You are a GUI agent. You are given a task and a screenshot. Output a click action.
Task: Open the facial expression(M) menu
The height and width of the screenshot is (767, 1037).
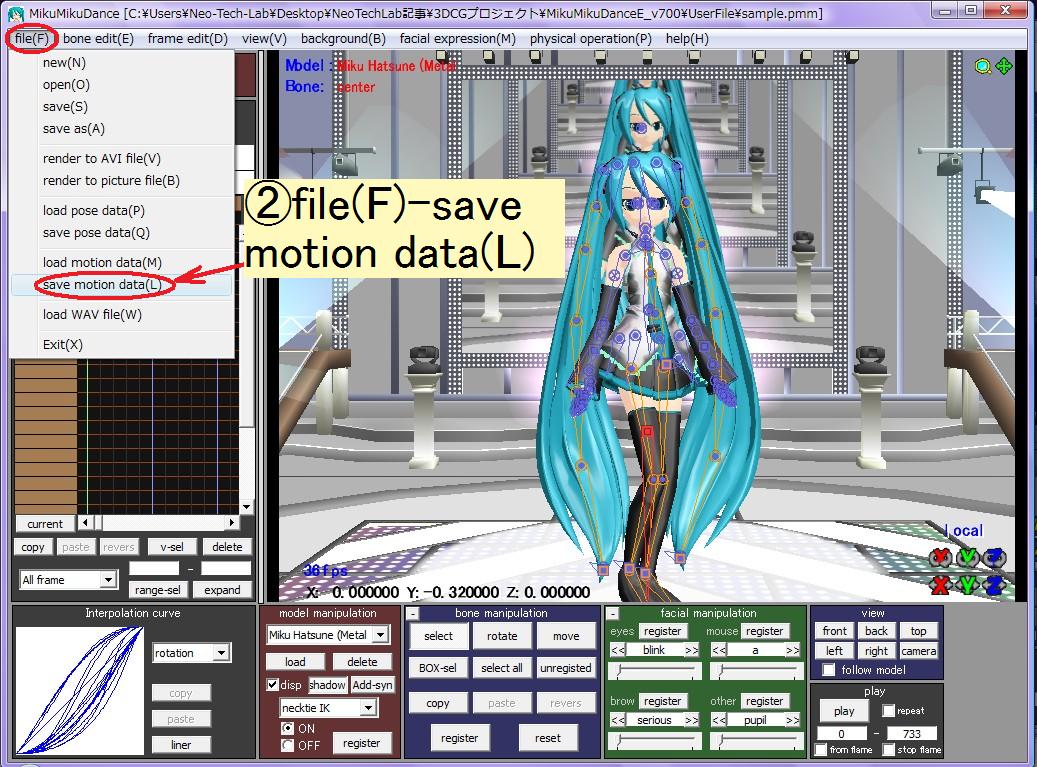(458, 38)
